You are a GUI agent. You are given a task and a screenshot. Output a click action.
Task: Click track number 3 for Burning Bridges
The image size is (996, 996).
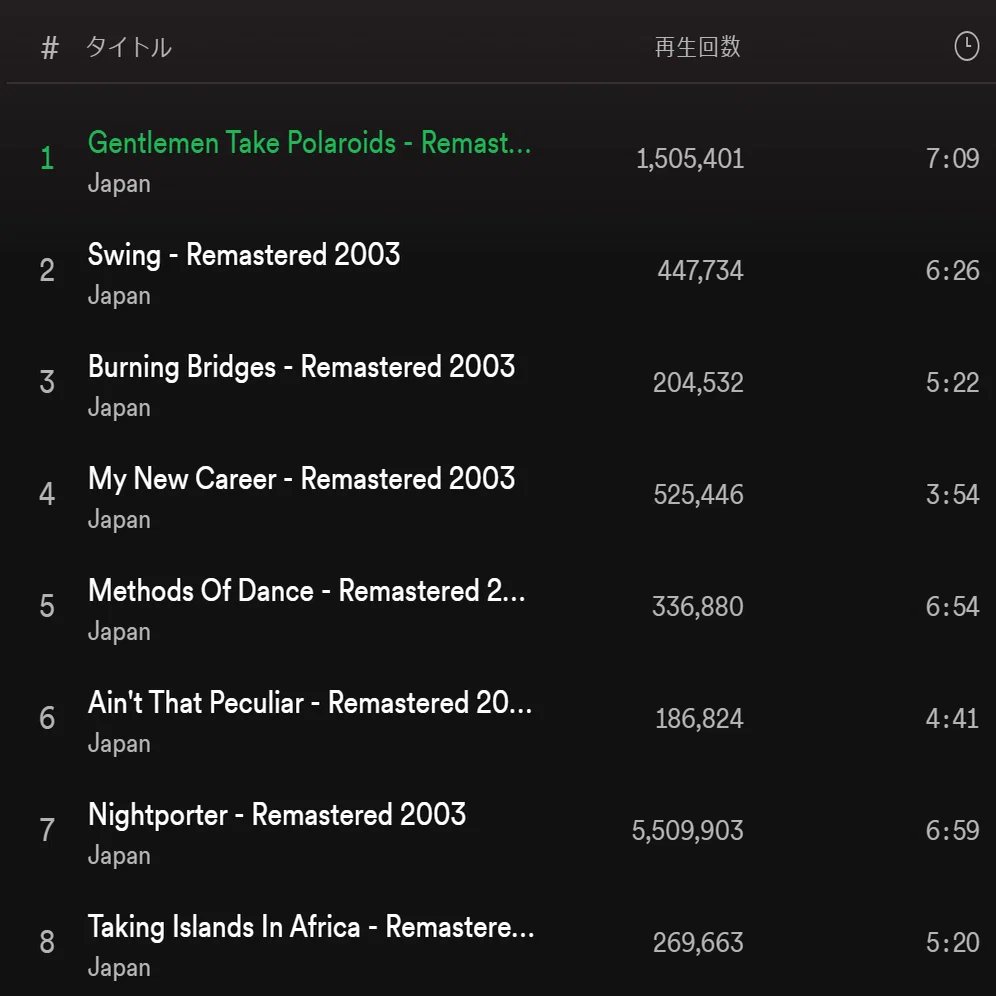47,382
